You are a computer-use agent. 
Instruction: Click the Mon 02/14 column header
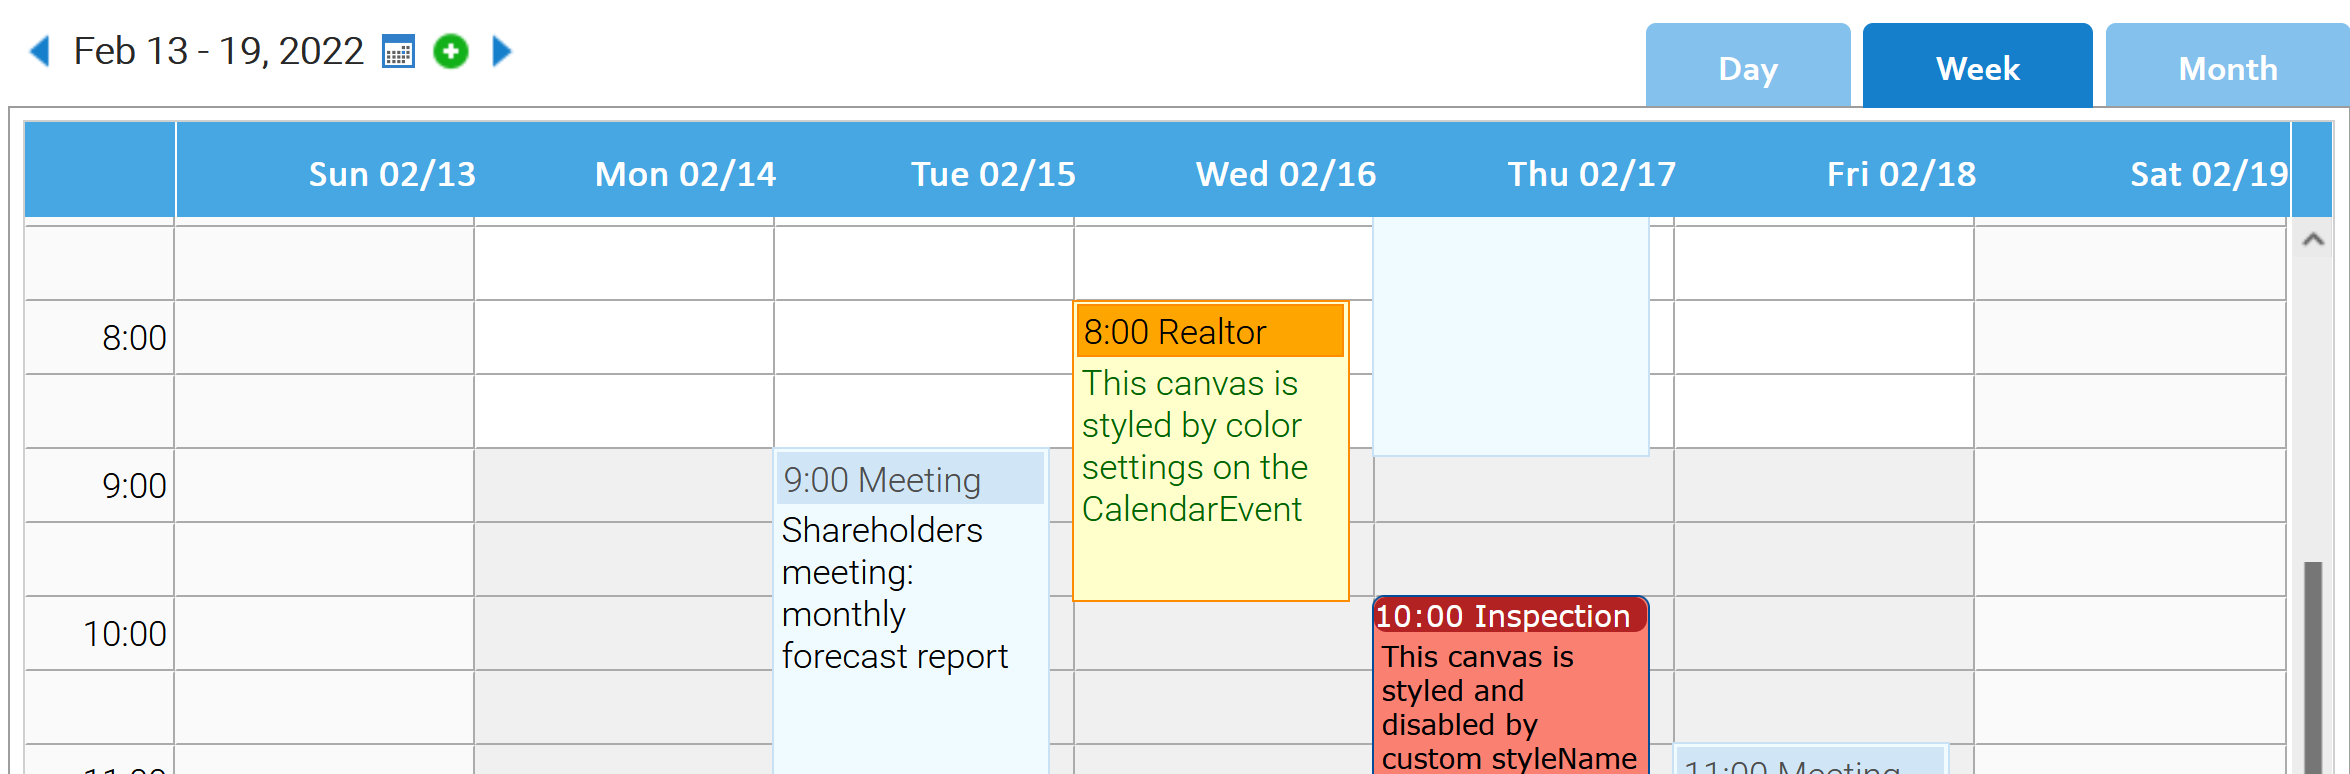point(685,174)
